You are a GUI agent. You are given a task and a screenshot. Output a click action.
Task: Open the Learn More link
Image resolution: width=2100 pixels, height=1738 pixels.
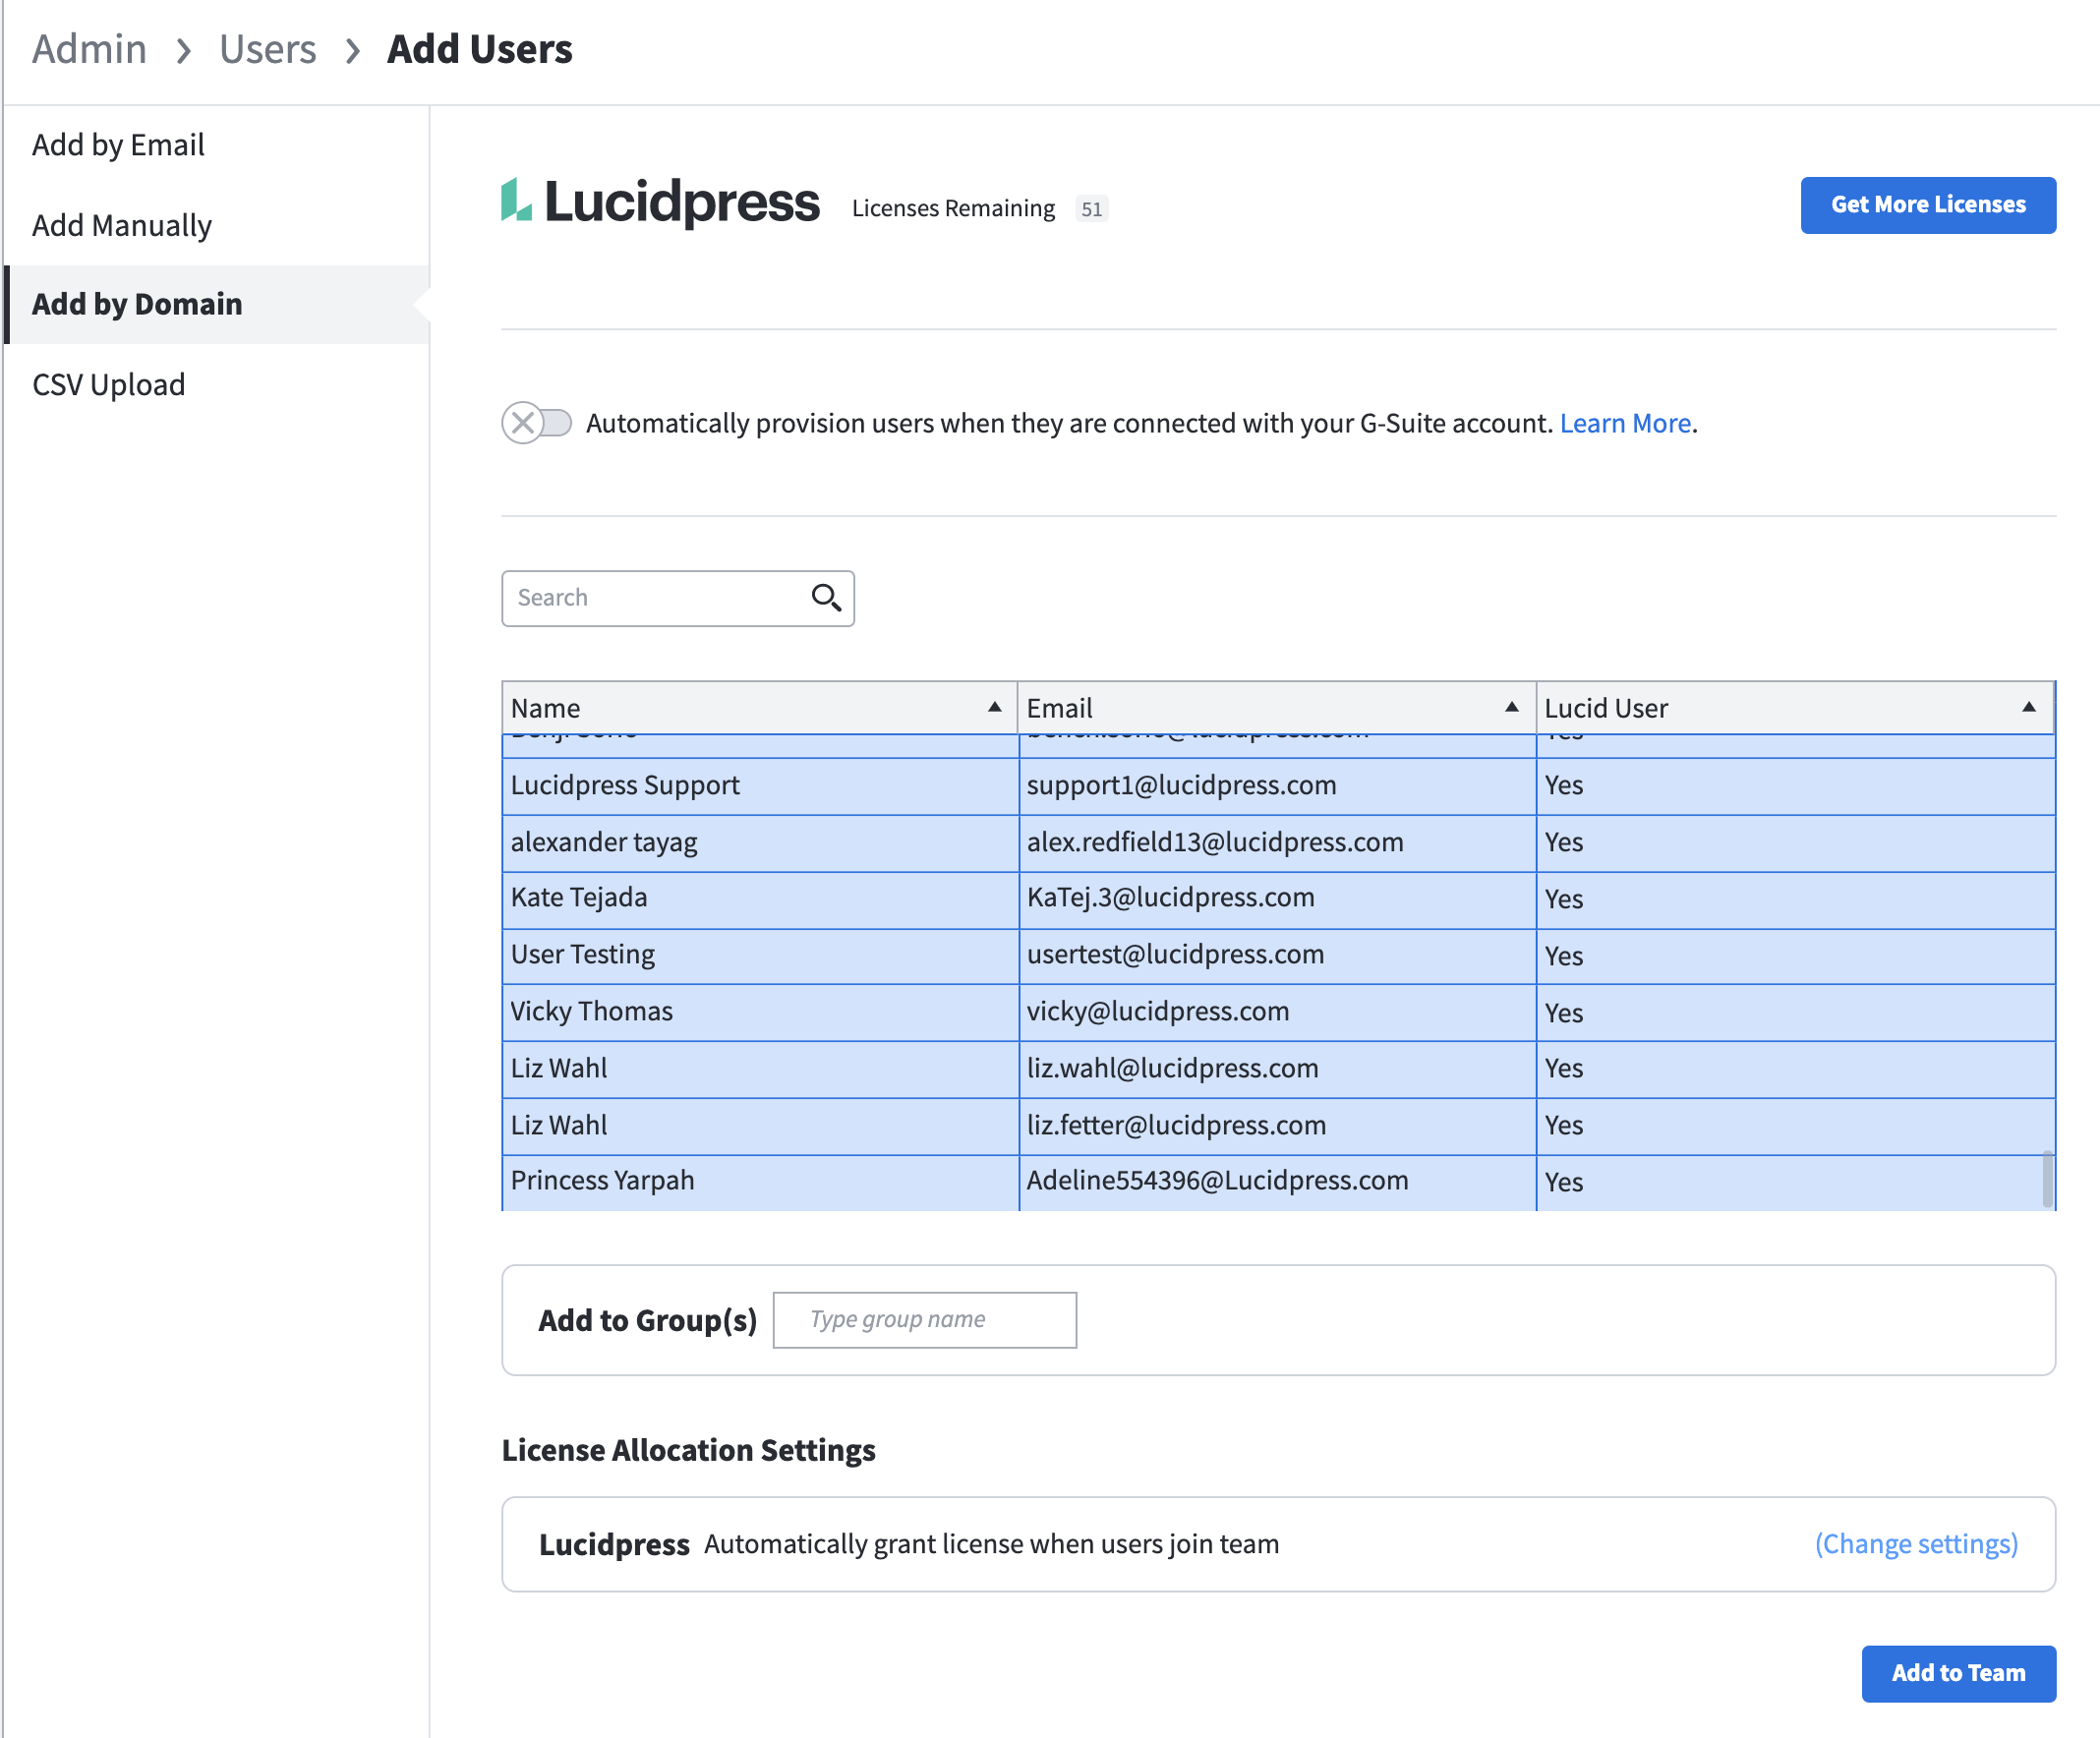(x=1625, y=424)
